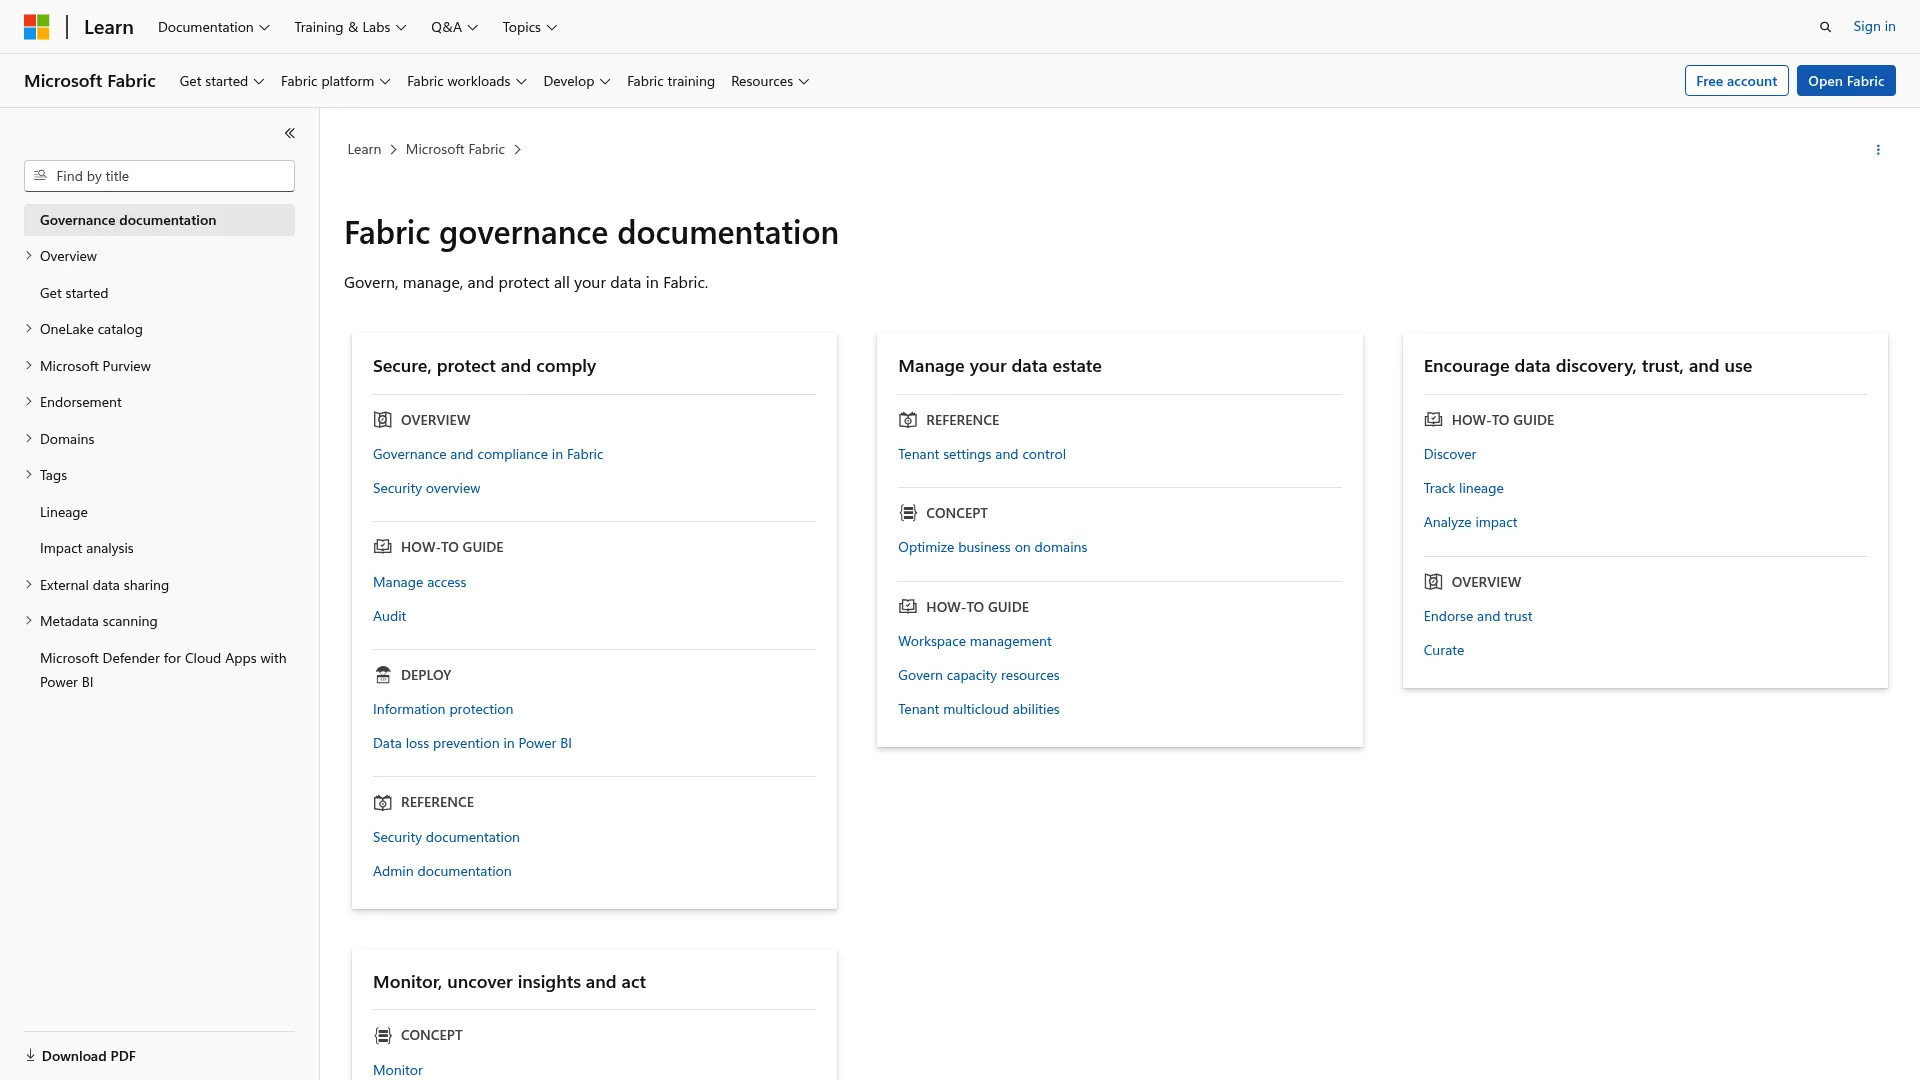1920x1080 pixels.
Task: Open the Security overview link
Action: click(426, 488)
